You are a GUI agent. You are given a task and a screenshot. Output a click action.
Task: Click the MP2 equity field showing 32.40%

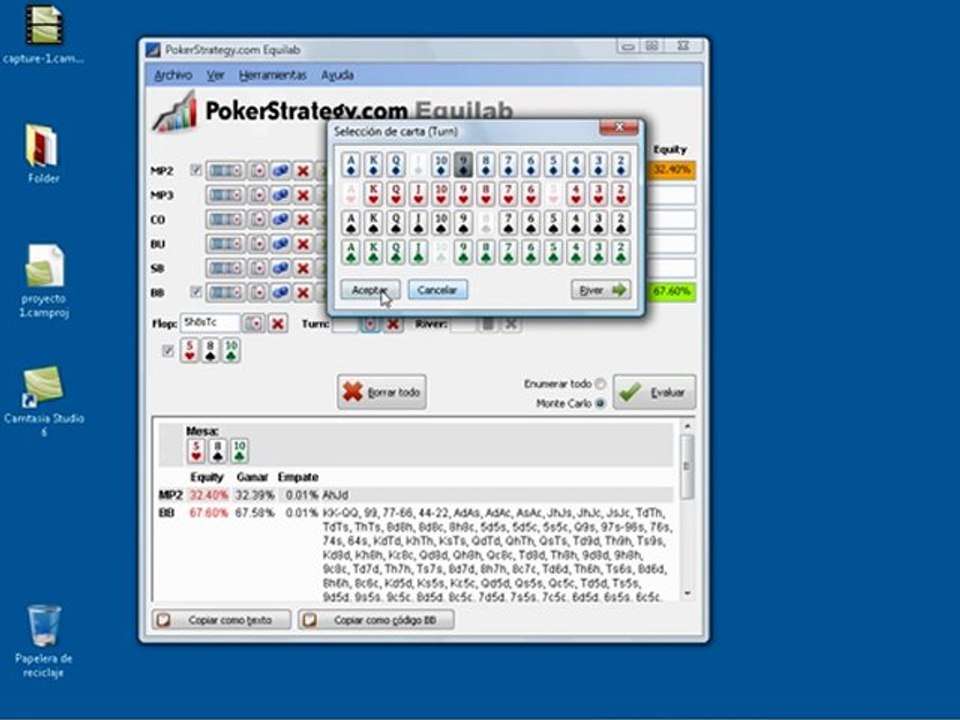[672, 170]
